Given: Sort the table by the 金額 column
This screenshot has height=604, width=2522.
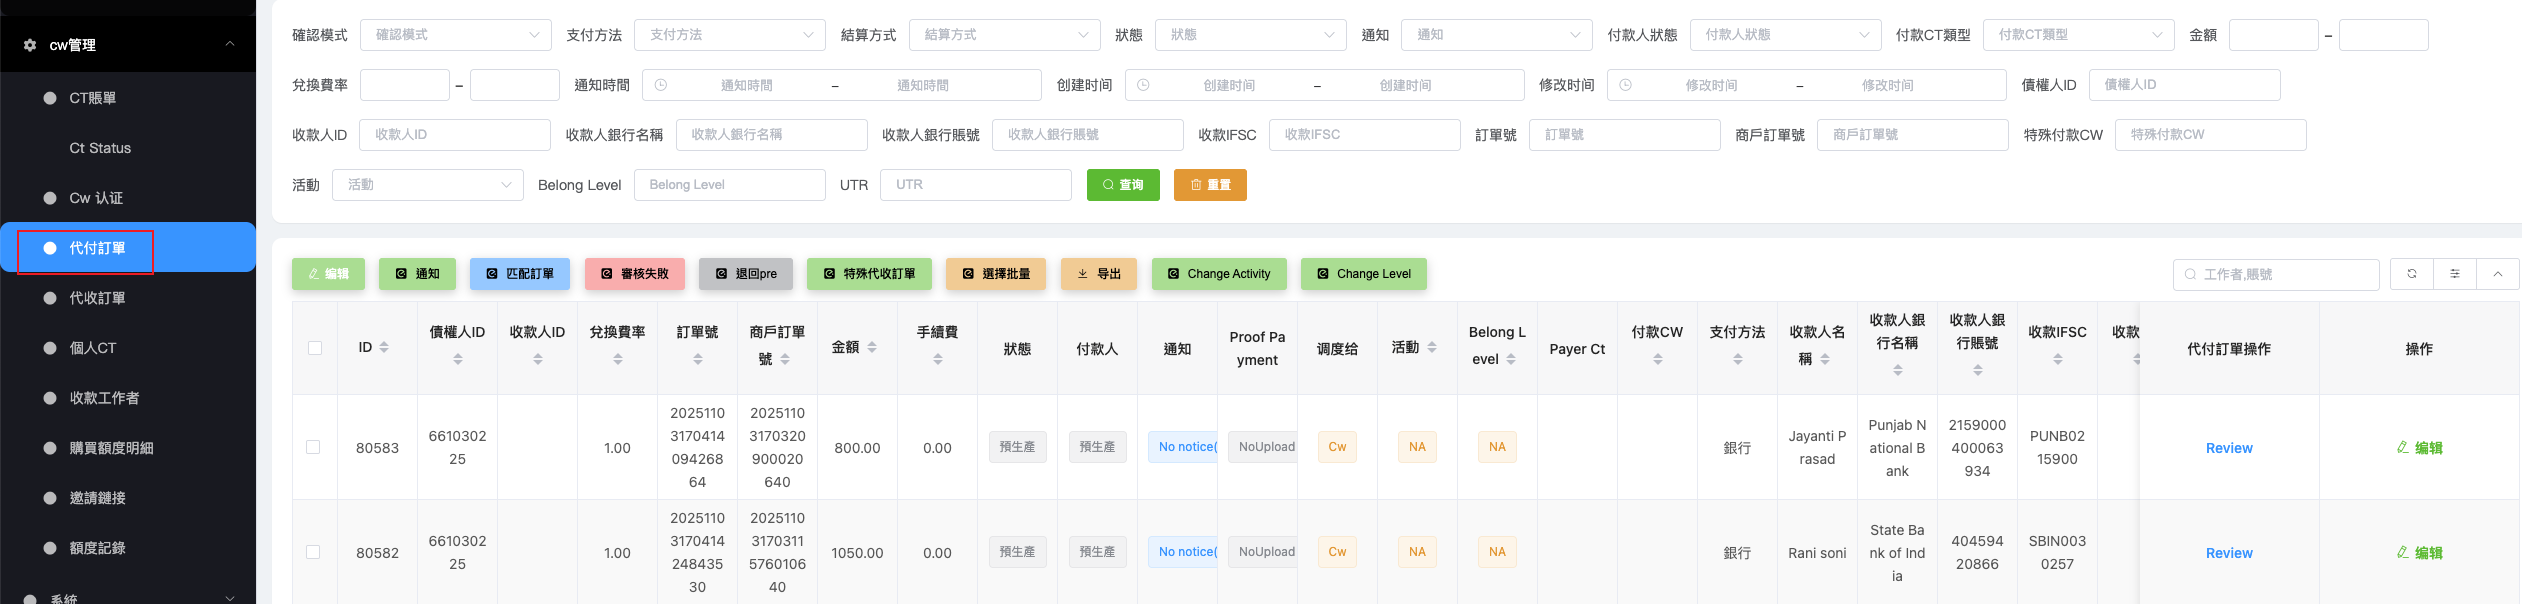Looking at the screenshot, I should tap(872, 348).
